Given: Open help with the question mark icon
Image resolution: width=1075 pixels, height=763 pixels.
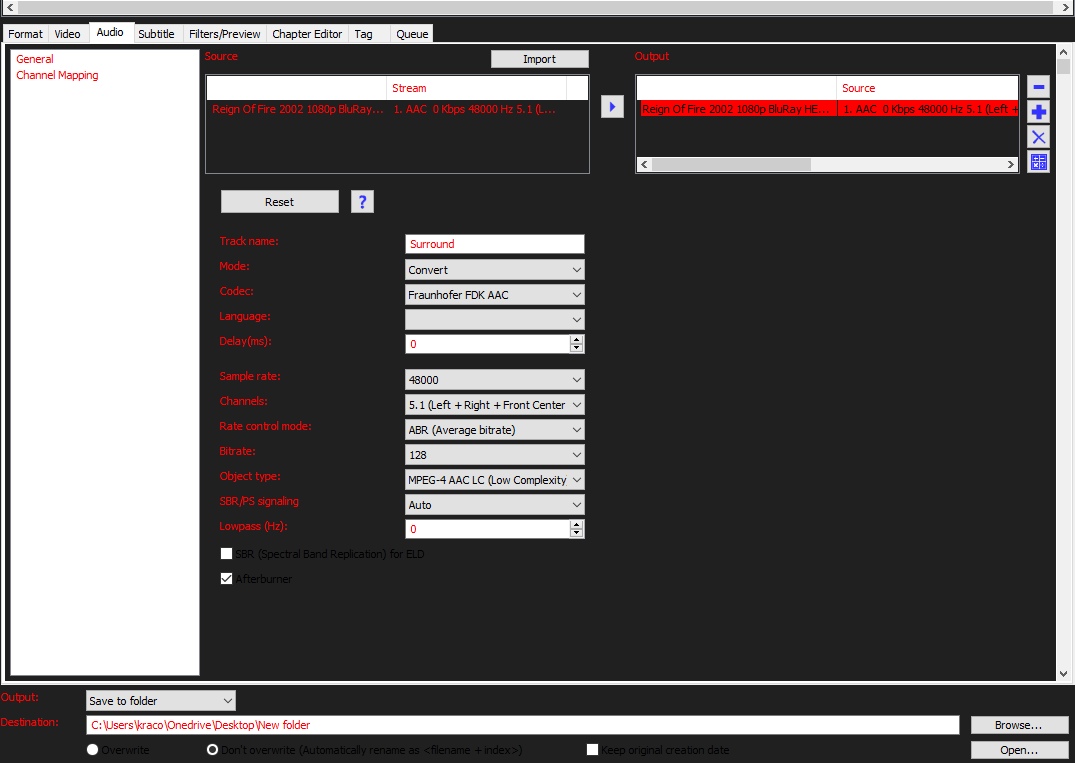Looking at the screenshot, I should pyautogui.click(x=362, y=202).
